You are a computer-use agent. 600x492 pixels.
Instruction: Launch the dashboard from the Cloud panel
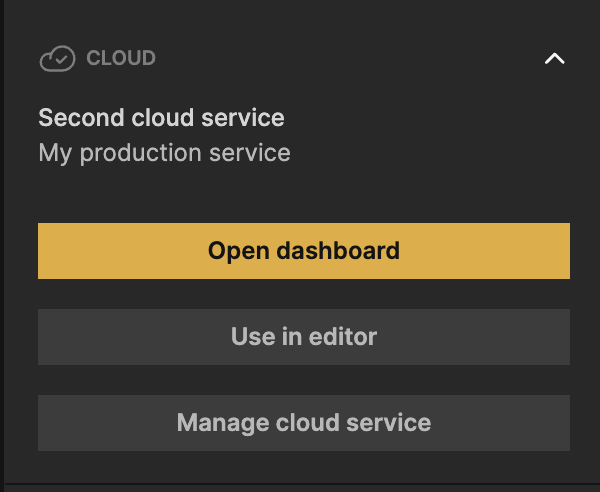click(303, 250)
